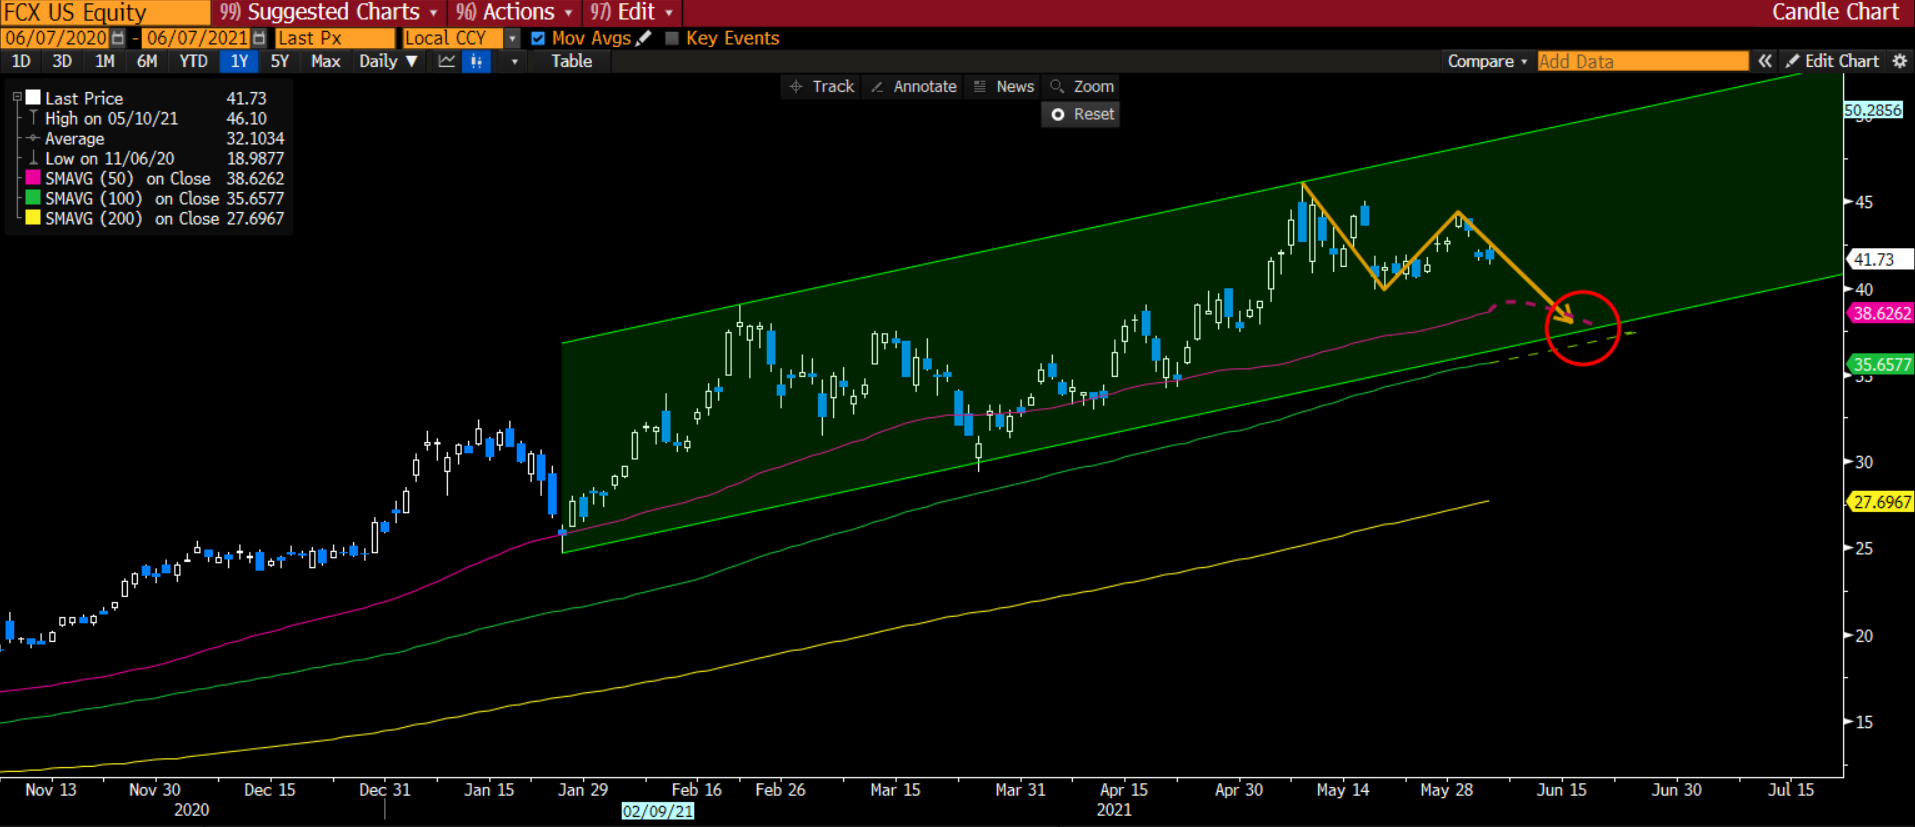This screenshot has height=827, width=1915.
Task: Select the YTD time range
Action: (x=193, y=61)
